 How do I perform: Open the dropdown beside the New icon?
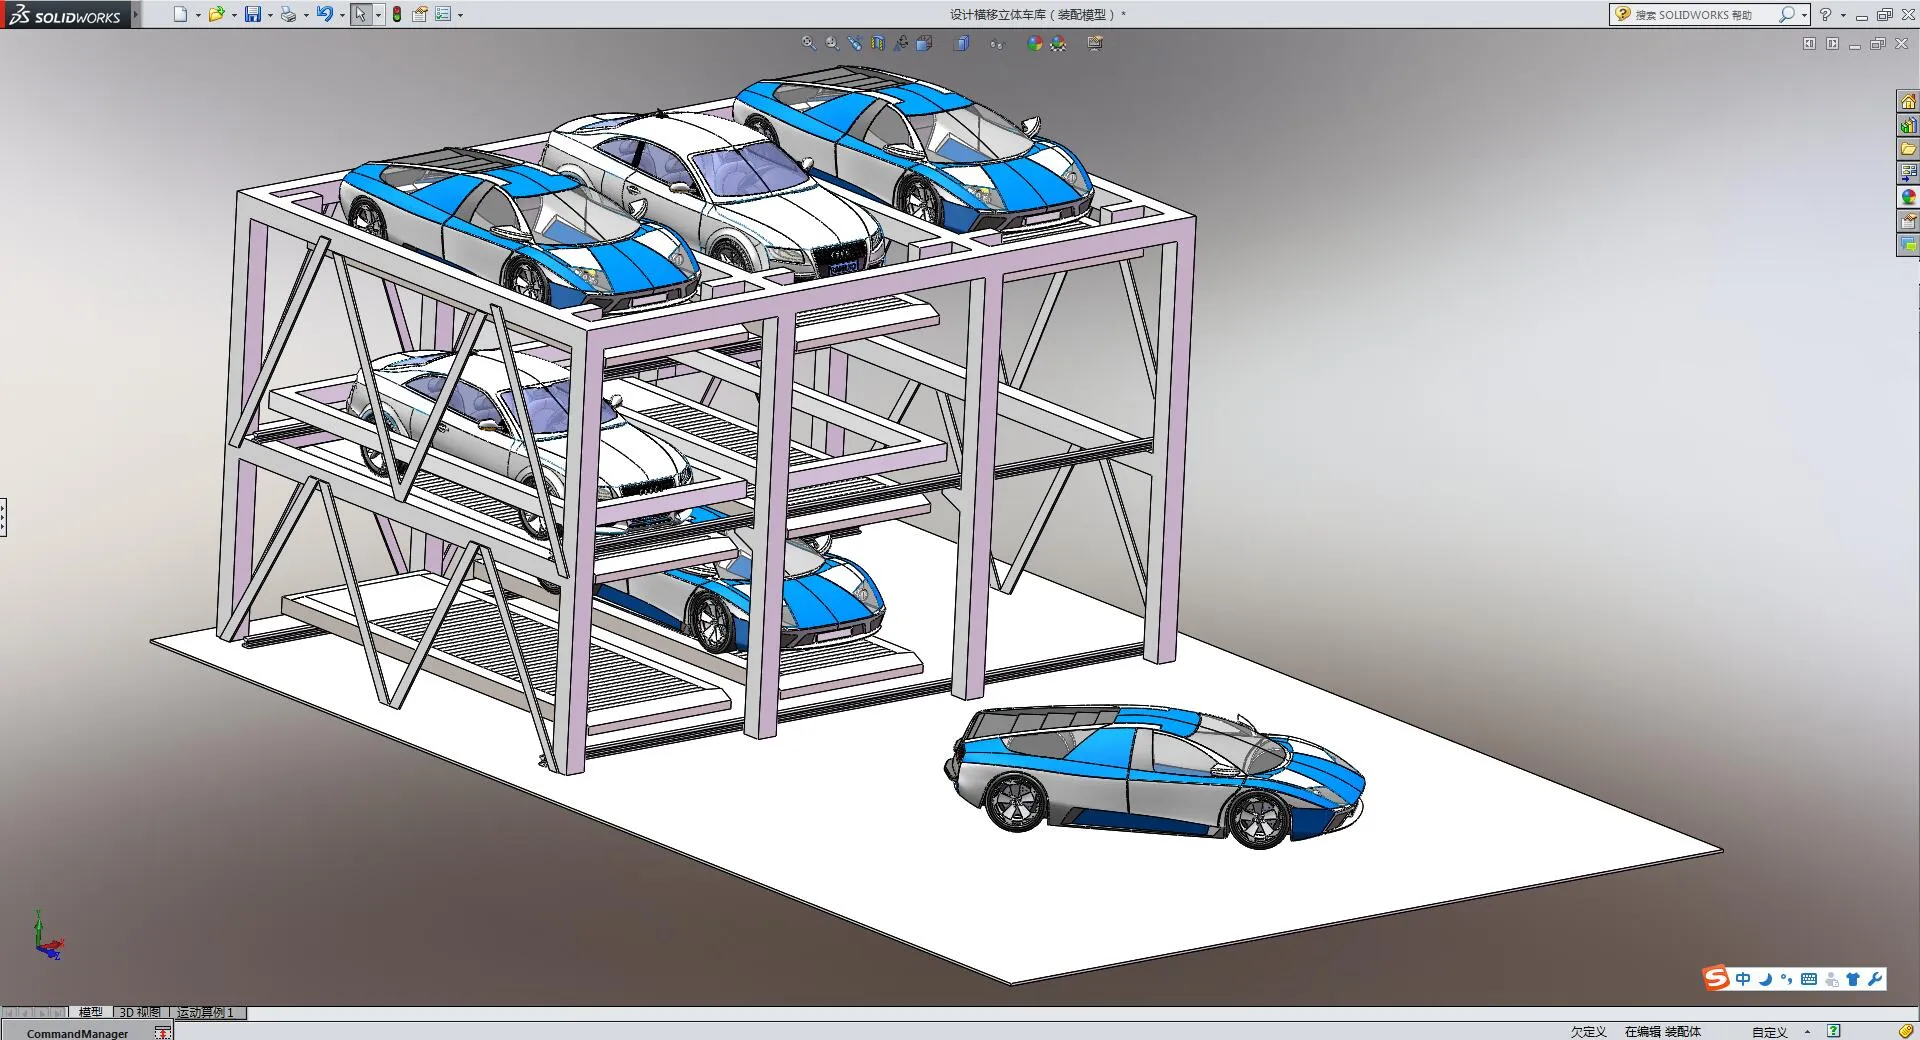pyautogui.click(x=197, y=15)
